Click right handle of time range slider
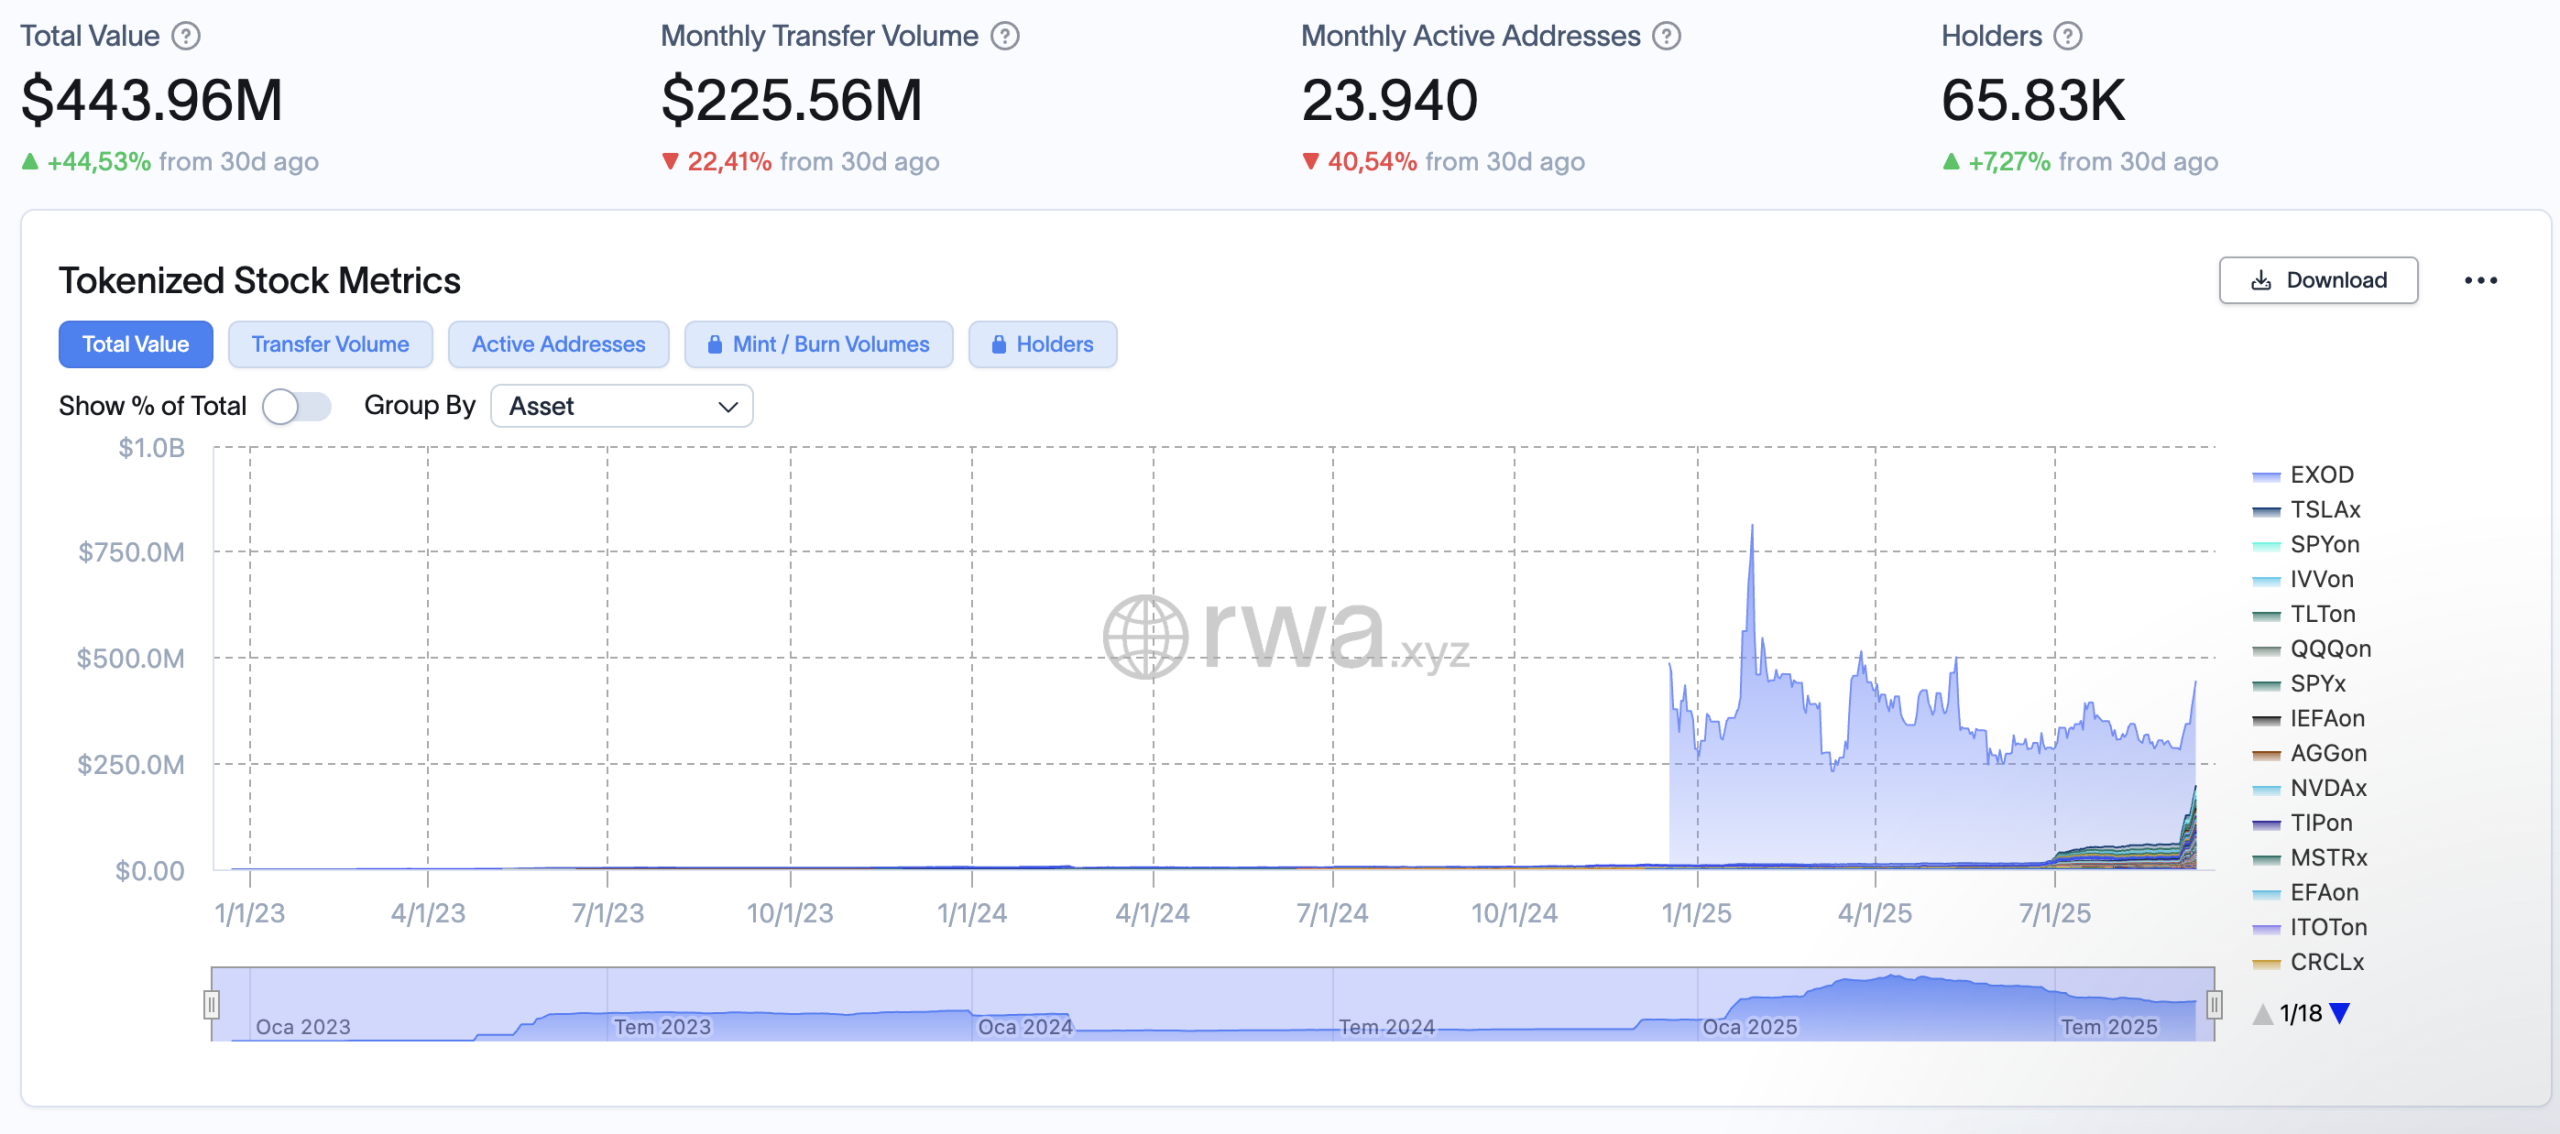 pyautogui.click(x=2214, y=1004)
